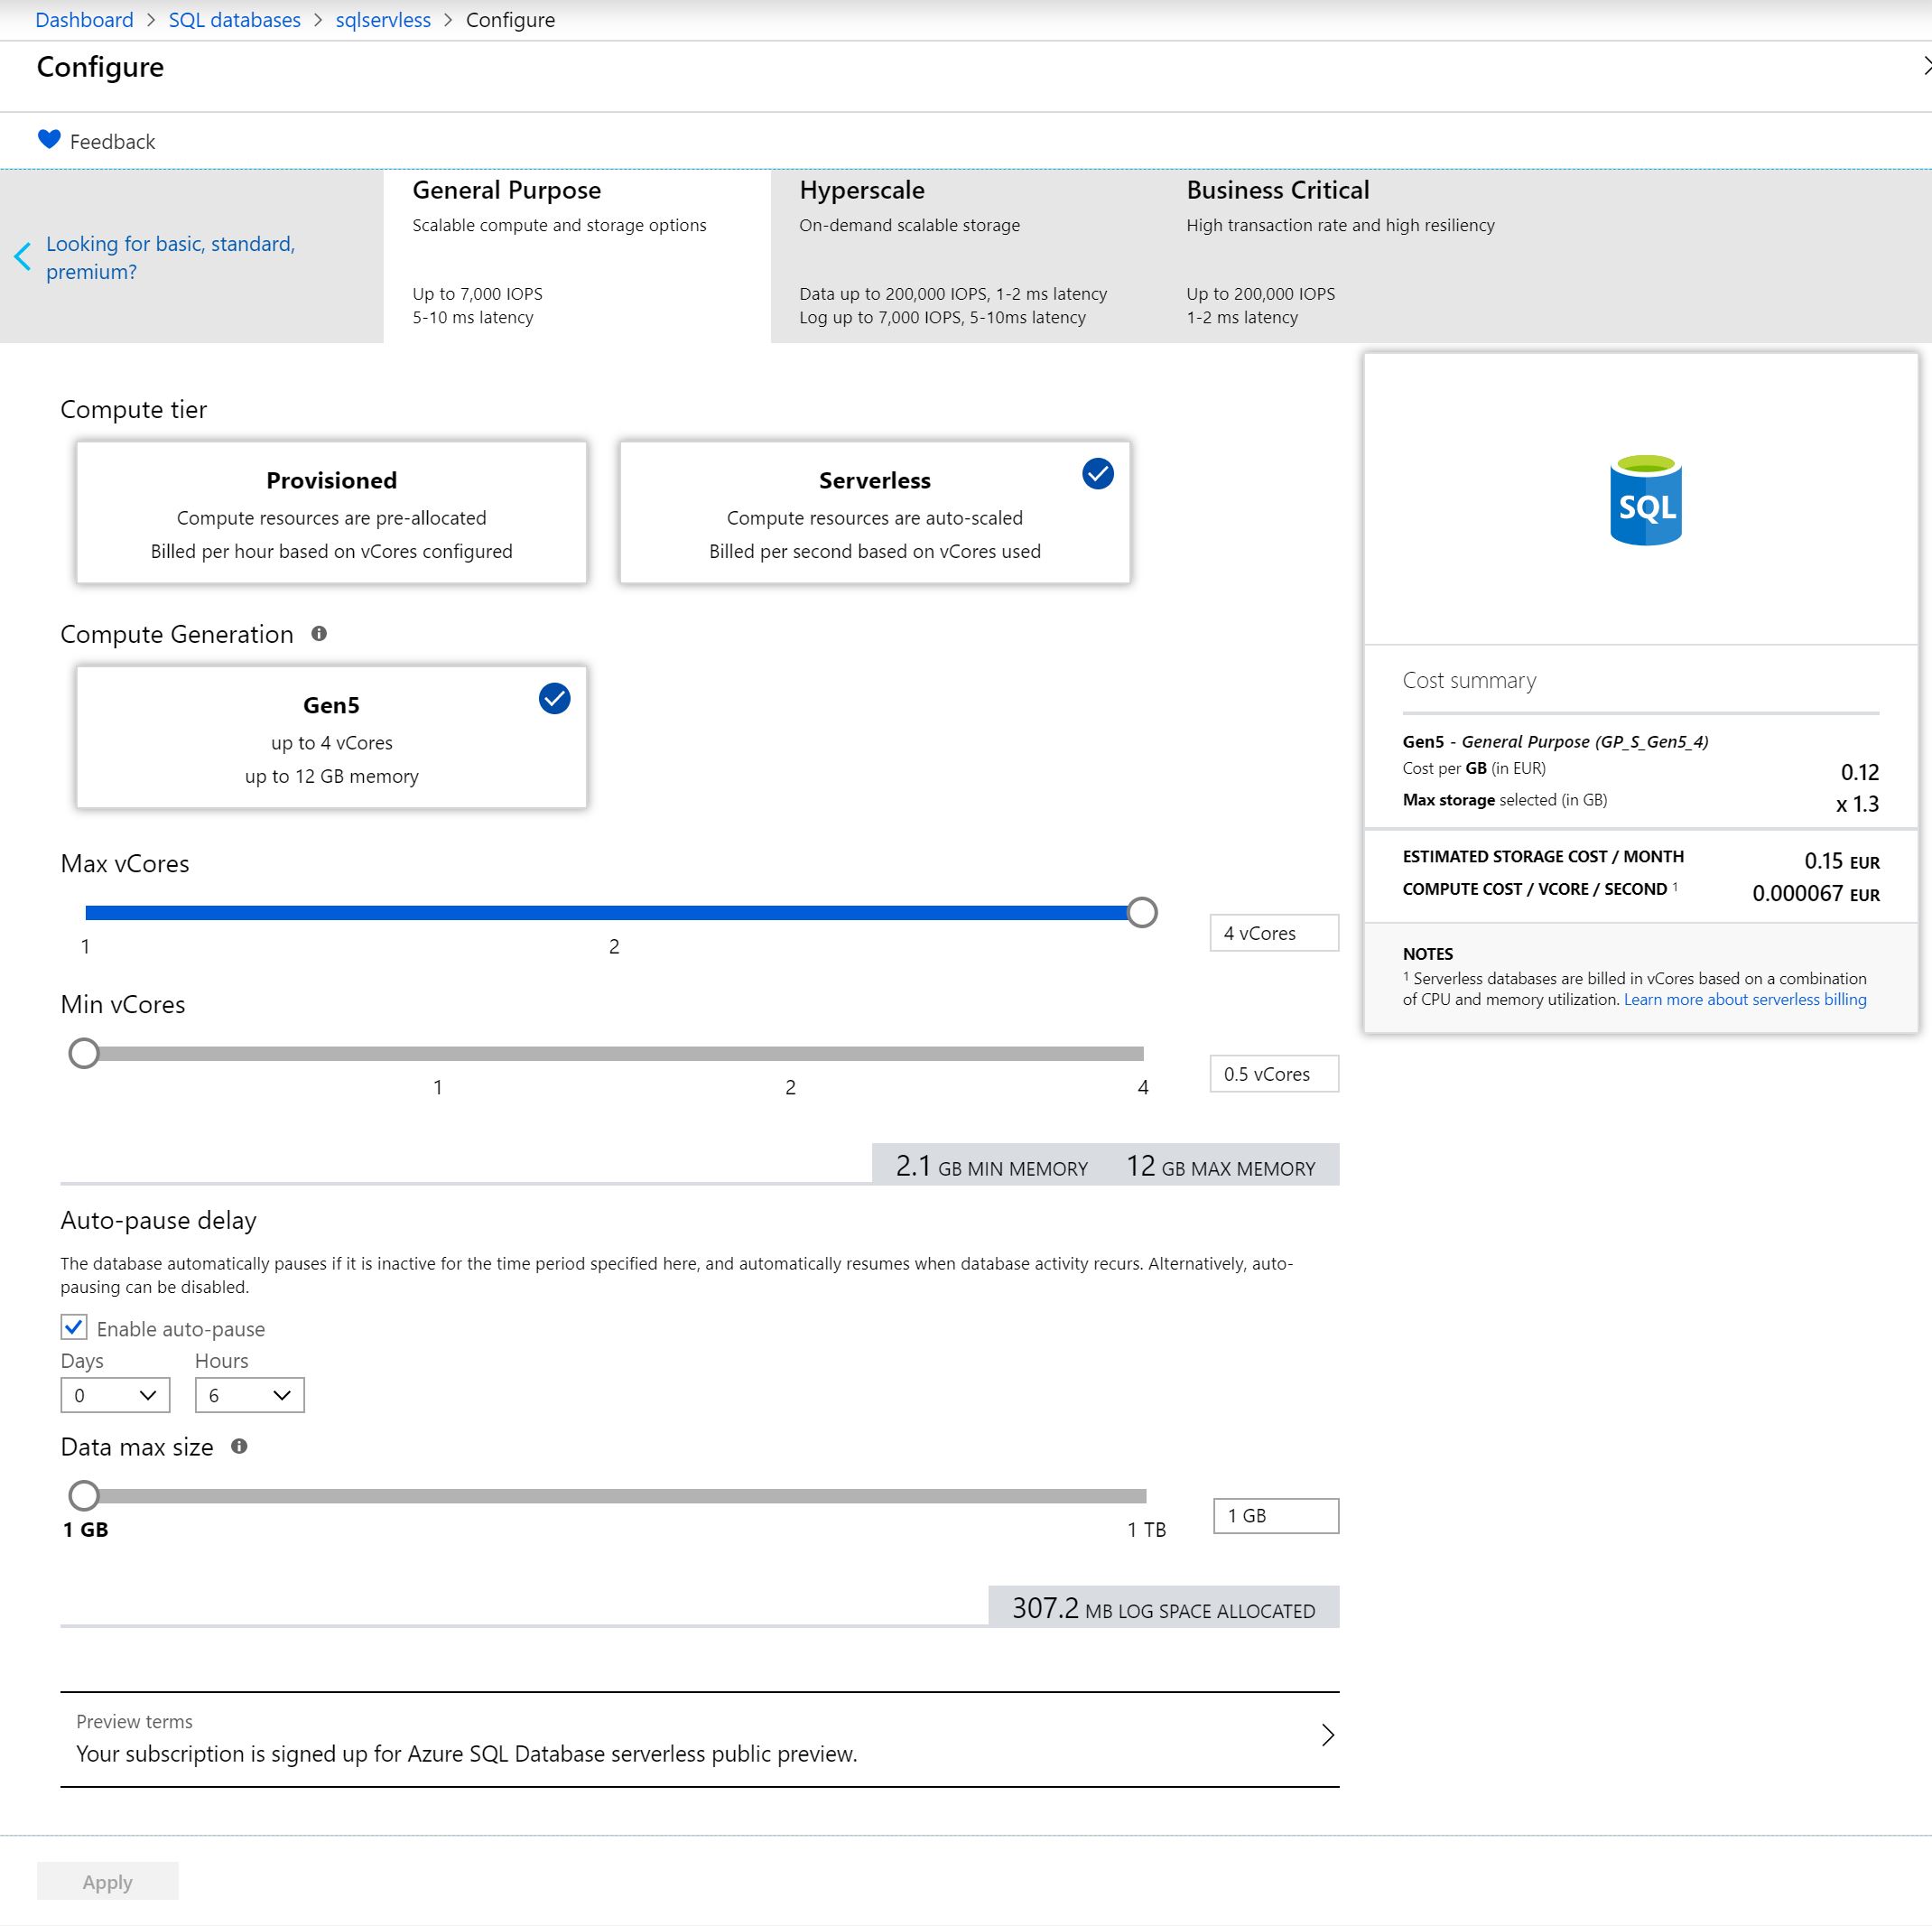Switch to the Hyperscale tab
Viewport: 1932px width, 1926px height.
(964, 256)
